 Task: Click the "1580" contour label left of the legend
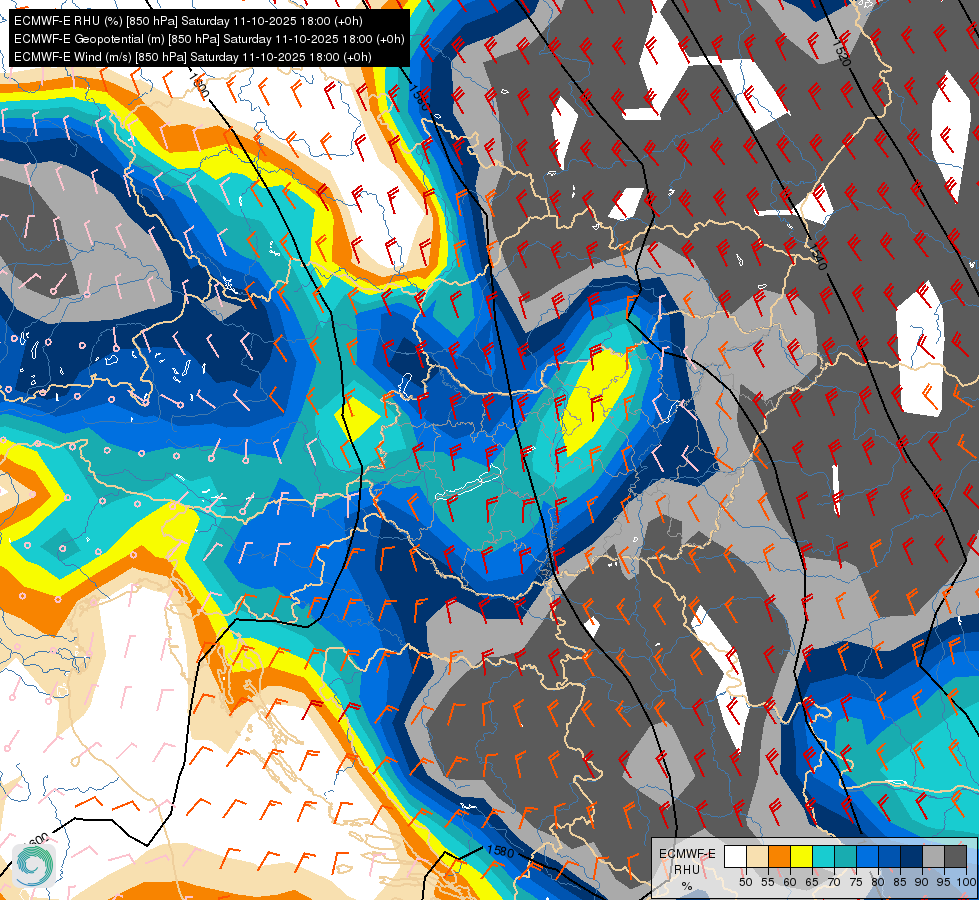click(x=499, y=851)
